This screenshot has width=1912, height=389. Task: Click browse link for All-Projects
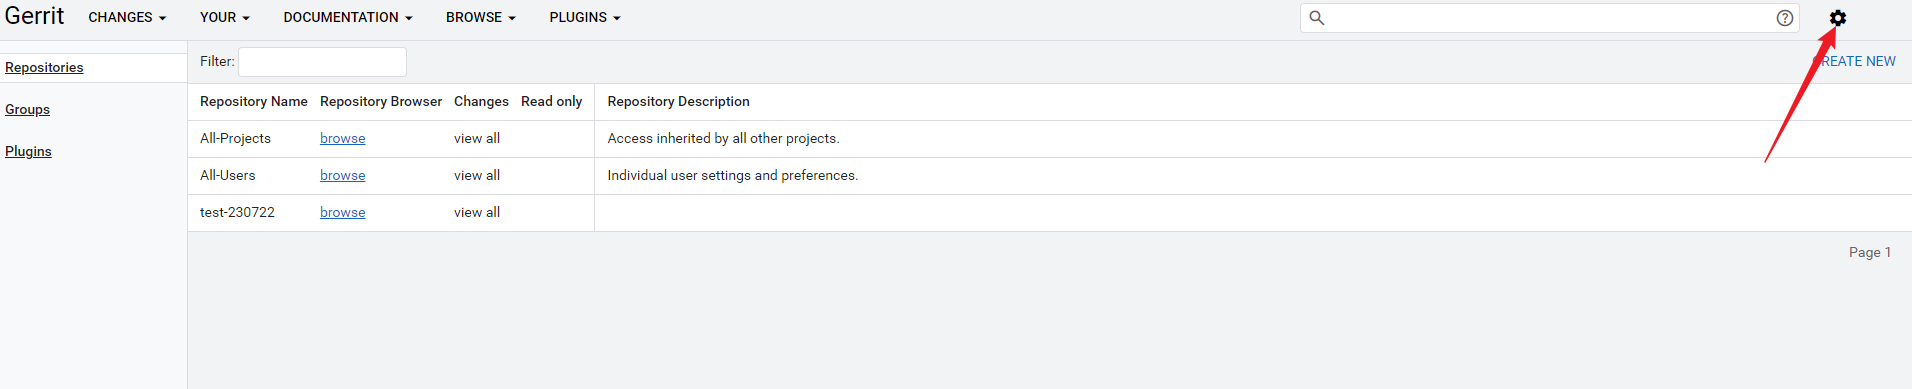pyautogui.click(x=342, y=139)
